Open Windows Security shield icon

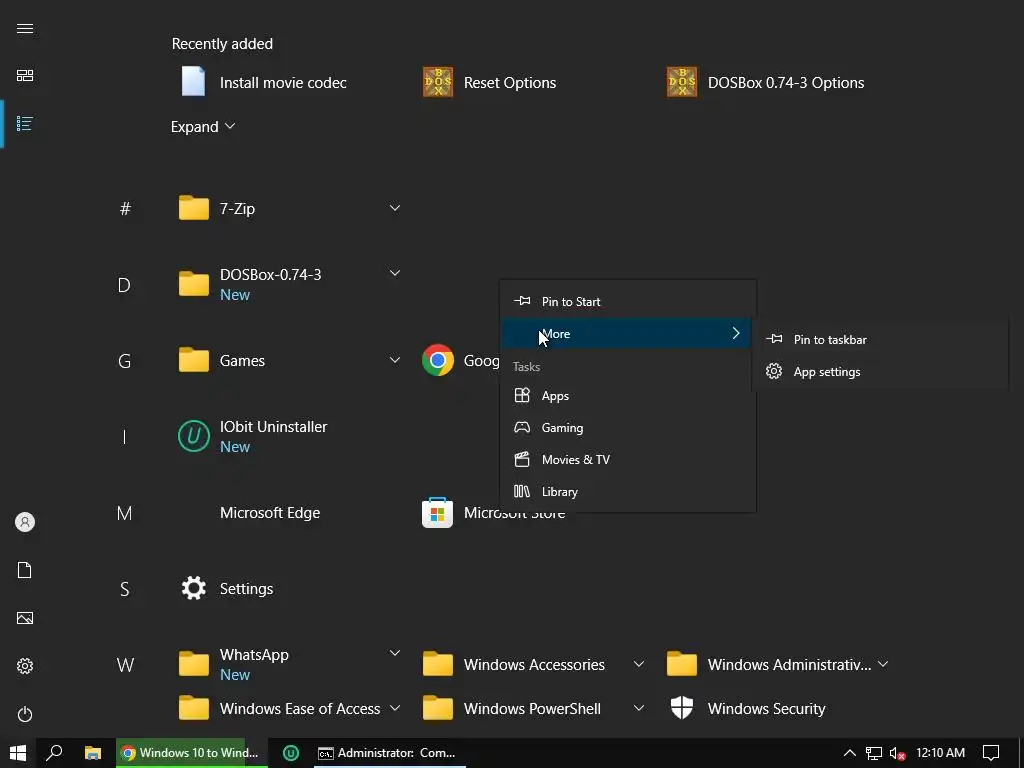(x=682, y=708)
